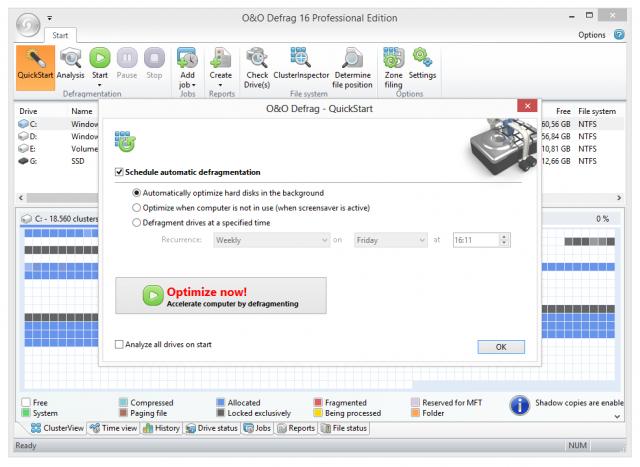Open the Reports bottom tab
Screen dimensions: 640x467
[296, 428]
